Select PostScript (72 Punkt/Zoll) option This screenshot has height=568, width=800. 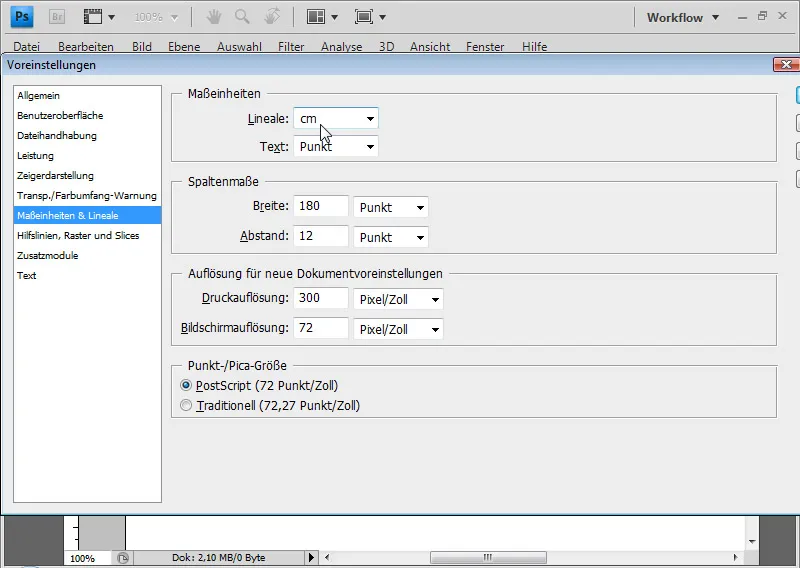[x=186, y=385]
